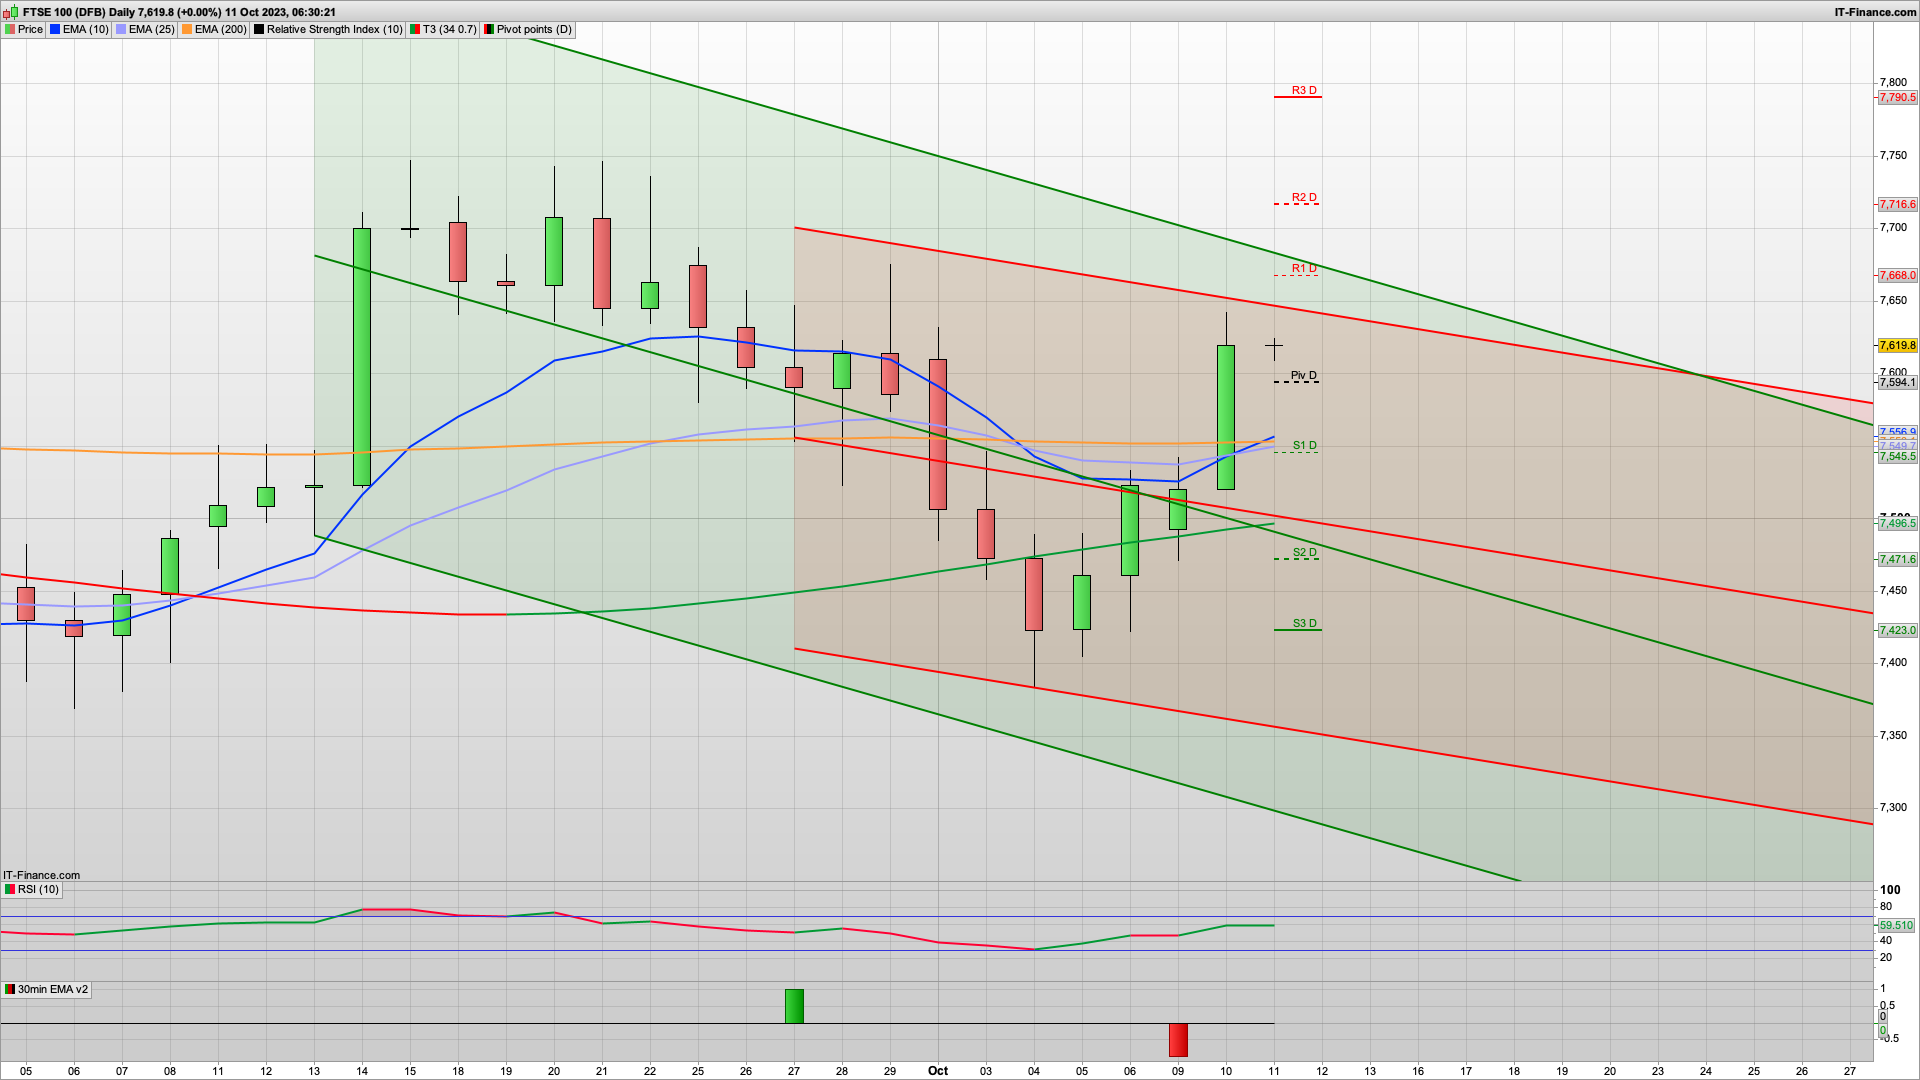
Task: Select the 7,545.5 S1 price tag
Action: pyautogui.click(x=1897, y=457)
